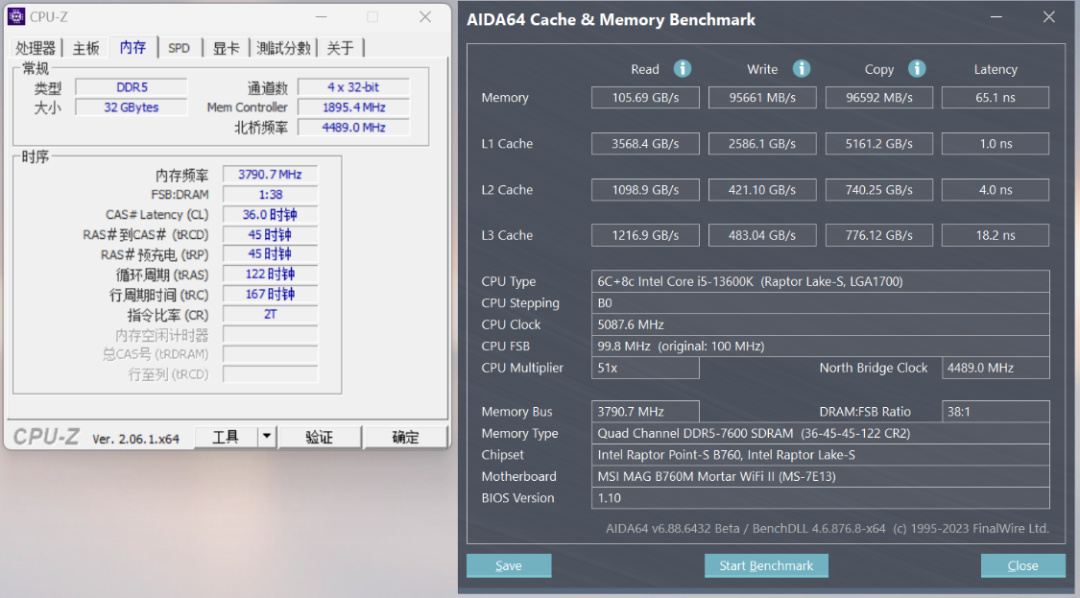Minimize the AIDA64 benchmark window
Viewport: 1080px width, 598px height.
pyautogui.click(x=997, y=17)
